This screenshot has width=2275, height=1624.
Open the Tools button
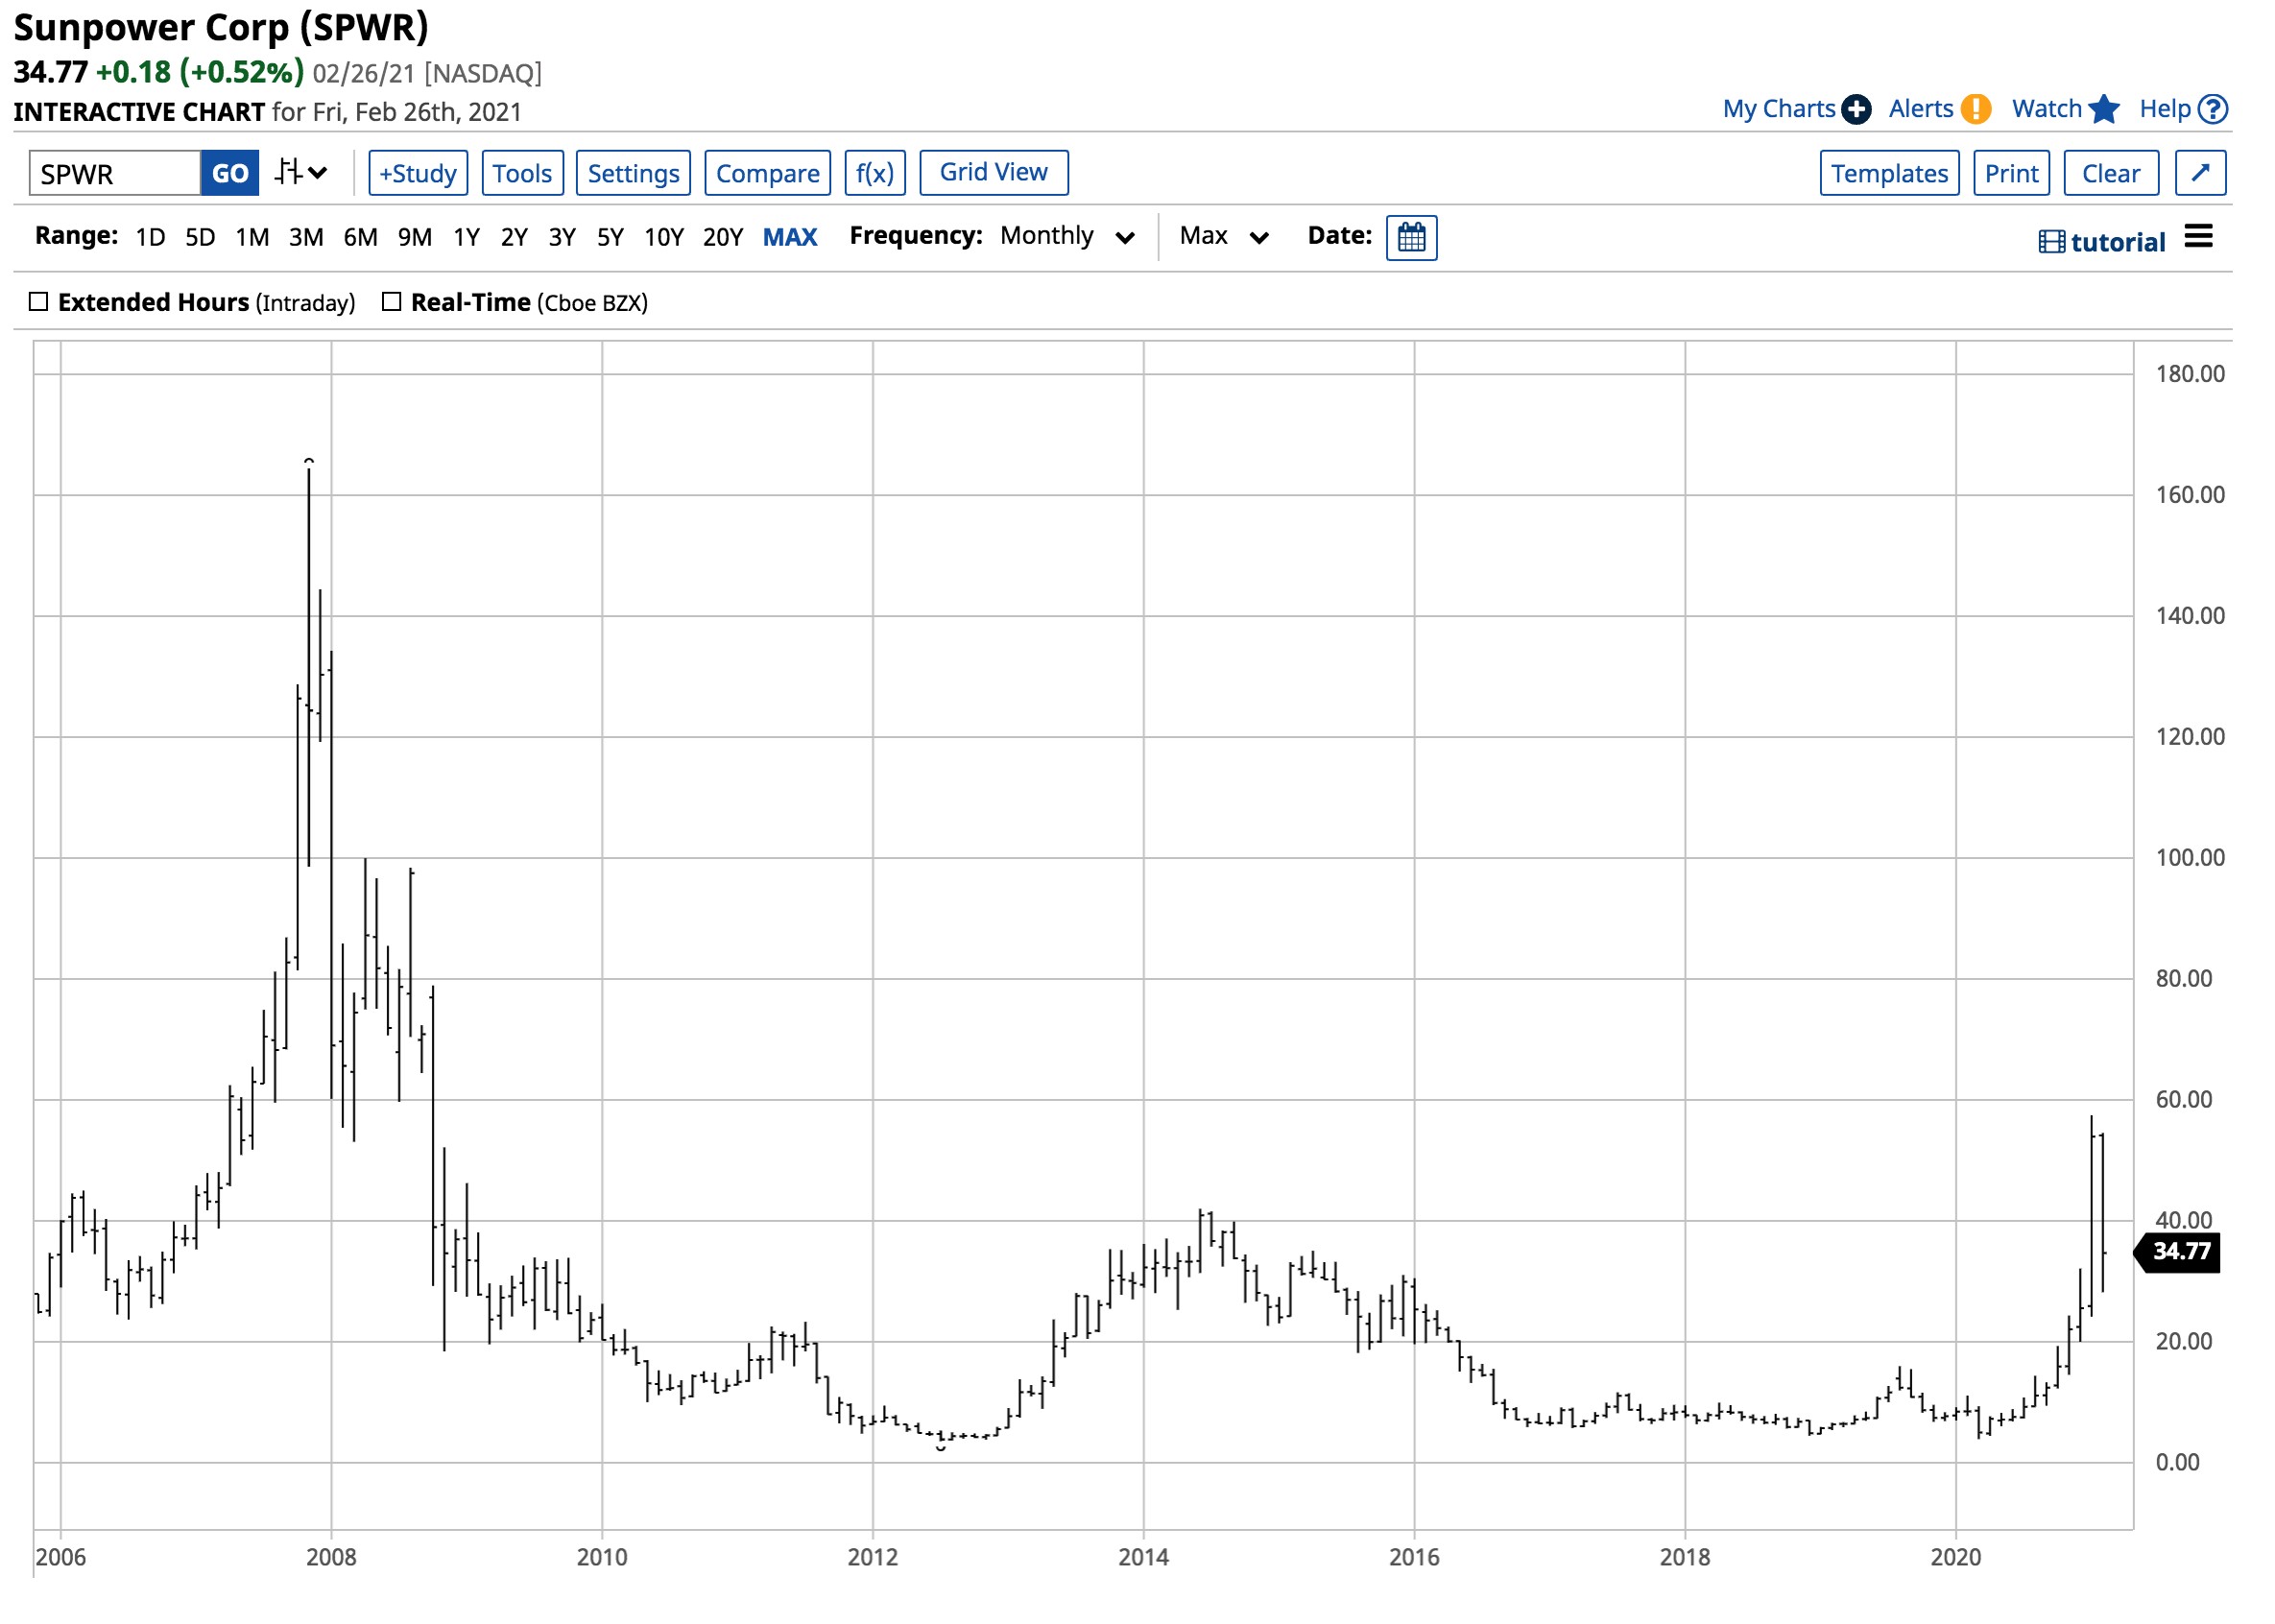point(522,173)
